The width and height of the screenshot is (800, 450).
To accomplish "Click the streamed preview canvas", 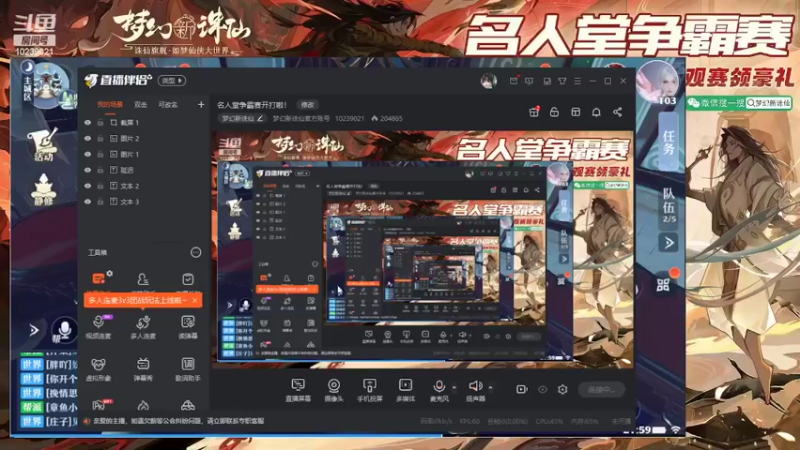I will click(423, 249).
